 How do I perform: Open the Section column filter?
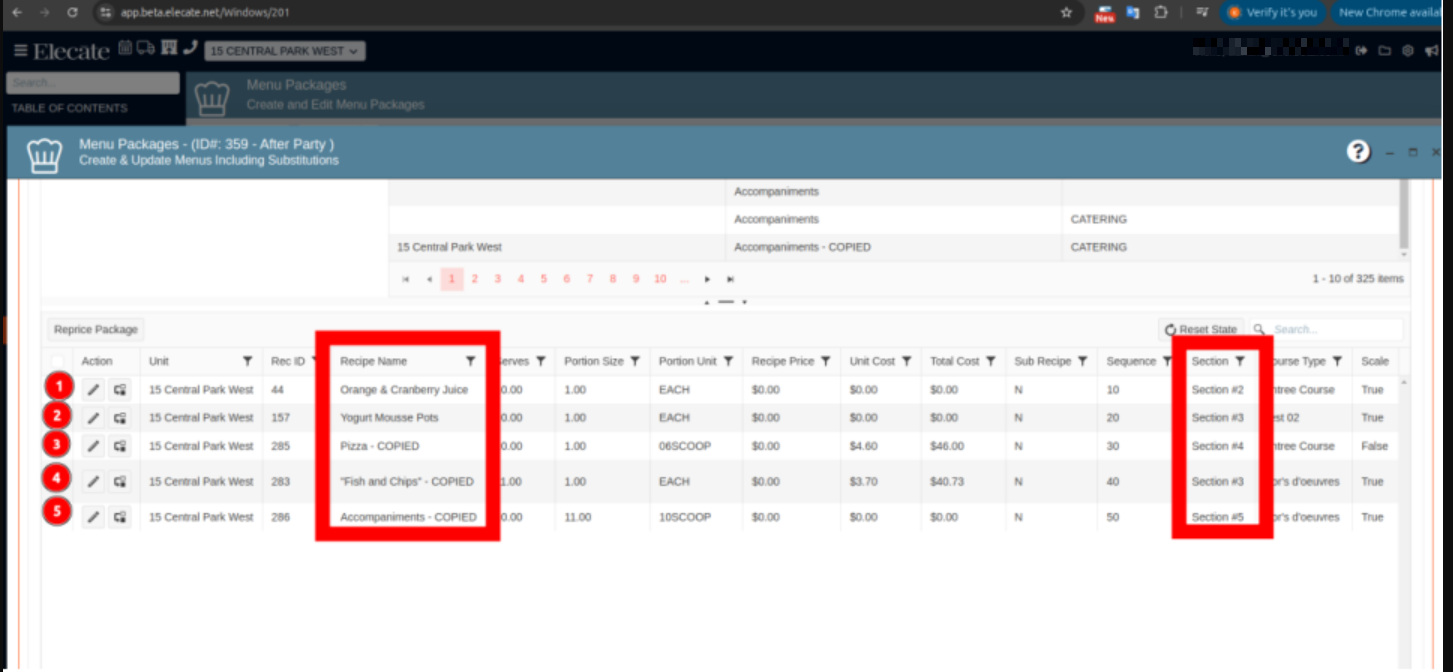pyautogui.click(x=1240, y=361)
